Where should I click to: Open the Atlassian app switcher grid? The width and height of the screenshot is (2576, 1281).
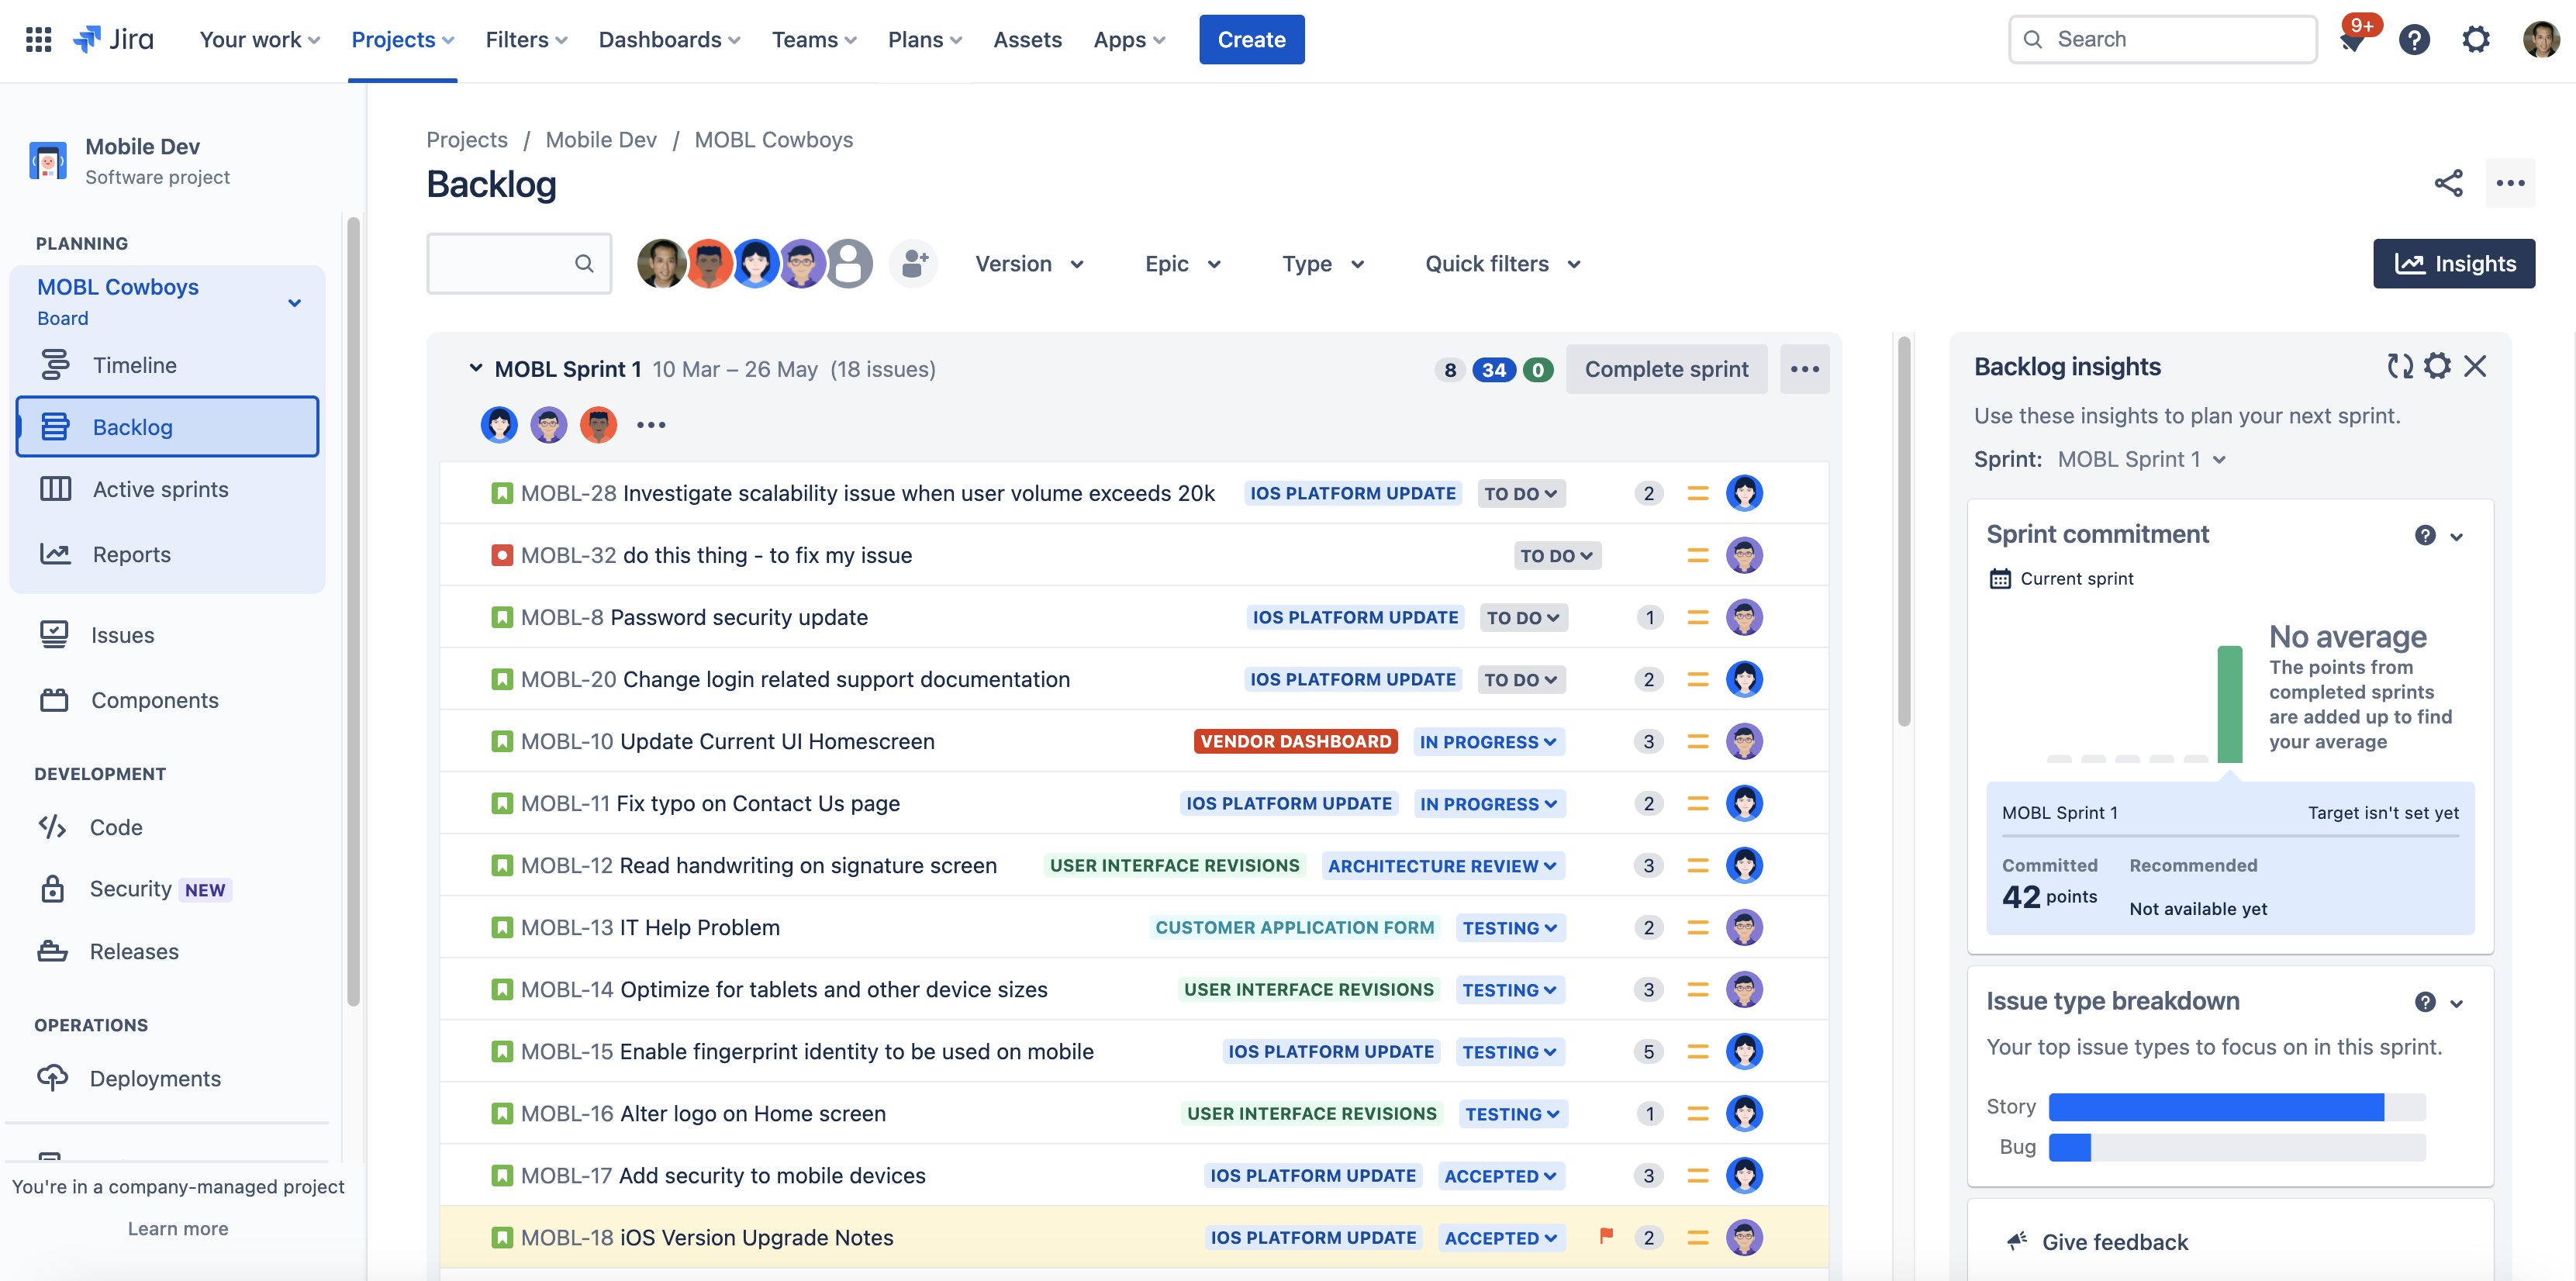[x=37, y=39]
